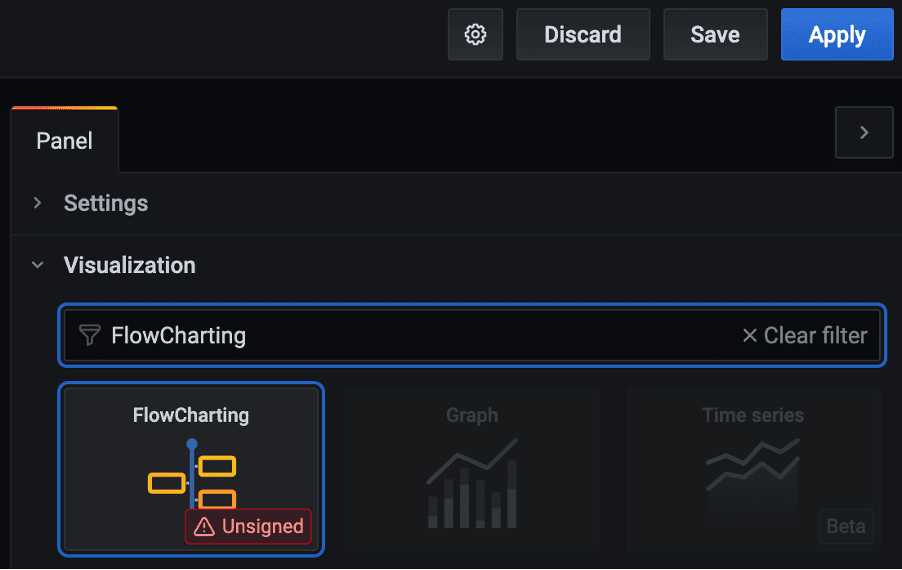This screenshot has height=570, width=902.
Task: Open dashboard settings via gear icon
Action: [476, 35]
